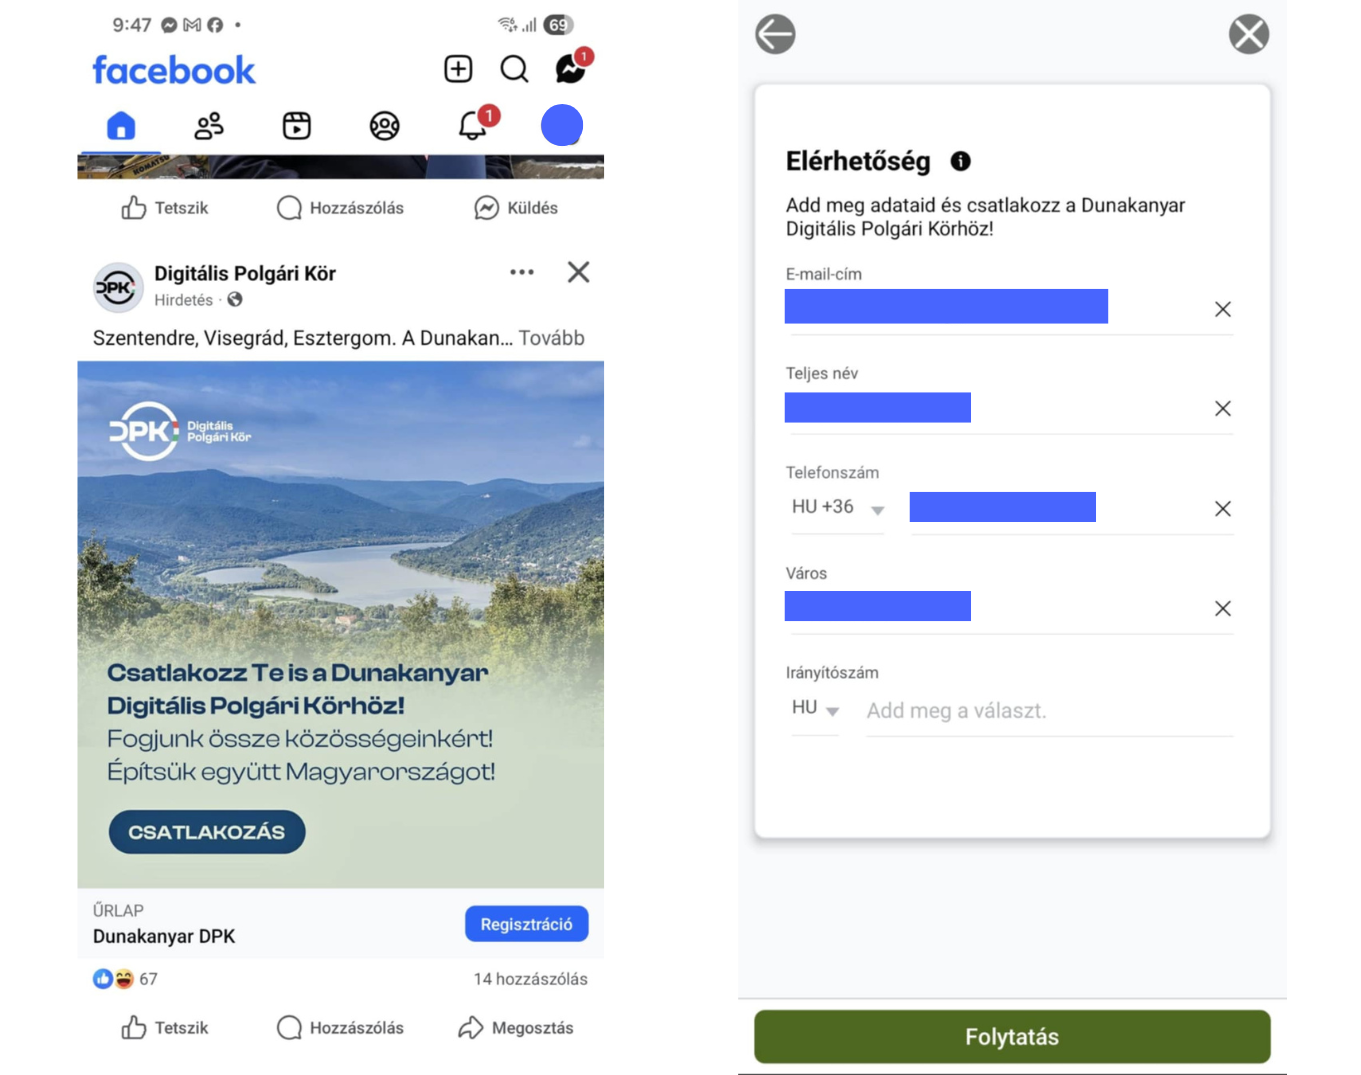This screenshot has height=1075, width=1361.
Task: Expand the HU +36 country code dropdown
Action: (x=838, y=508)
